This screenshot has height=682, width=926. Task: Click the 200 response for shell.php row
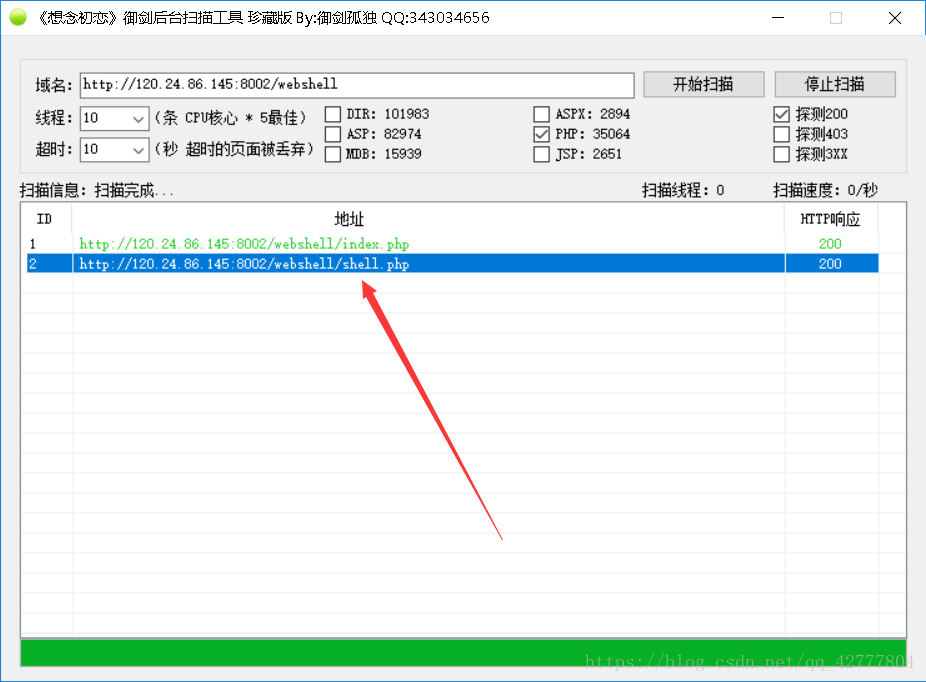830,264
